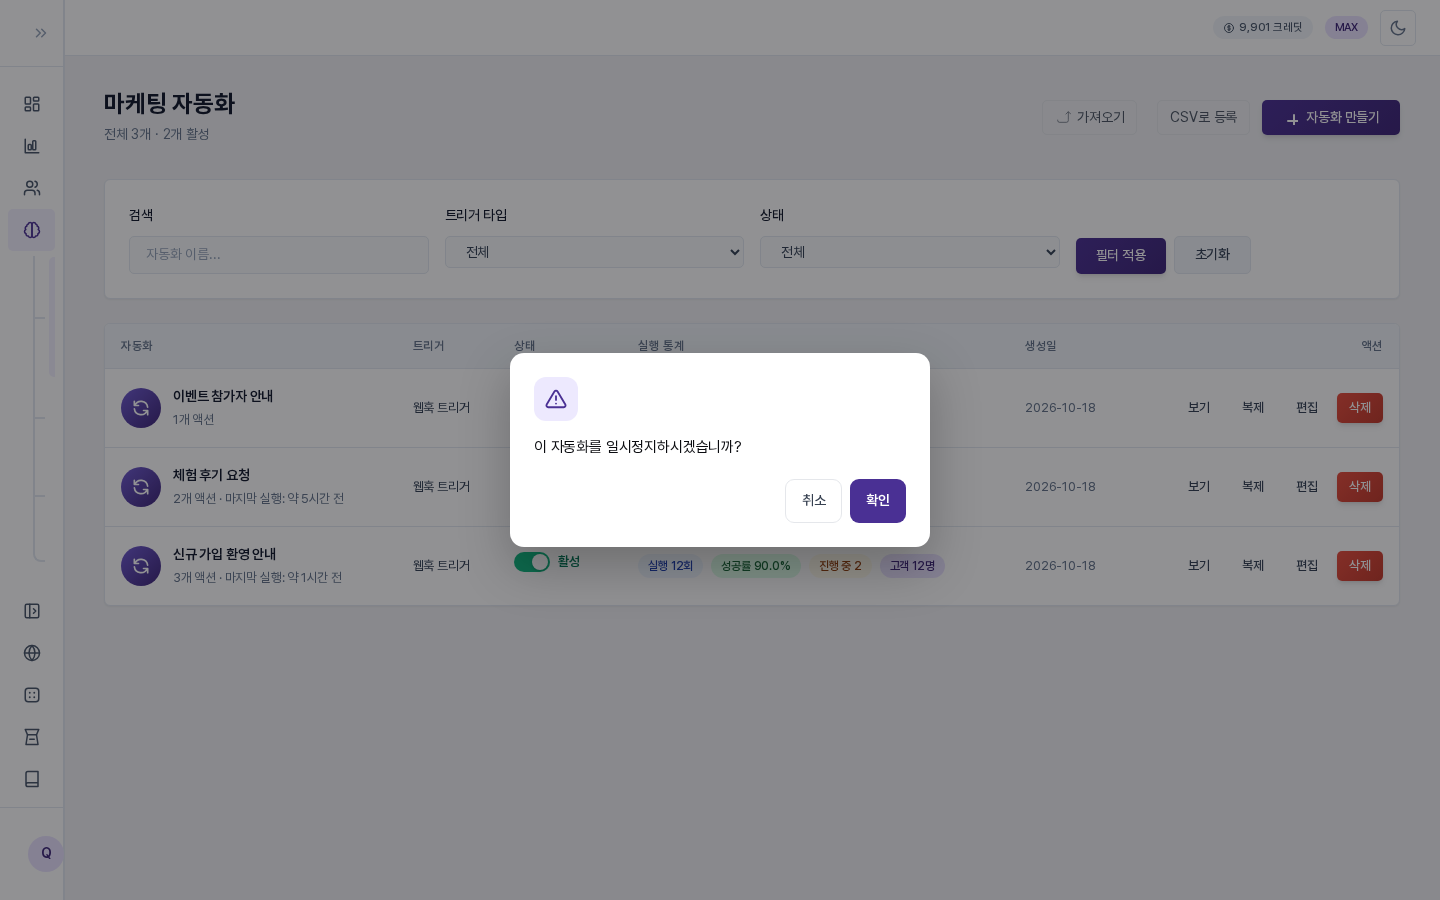Click the warning triangle icon in dialog
The image size is (1440, 900).
[x=556, y=399]
